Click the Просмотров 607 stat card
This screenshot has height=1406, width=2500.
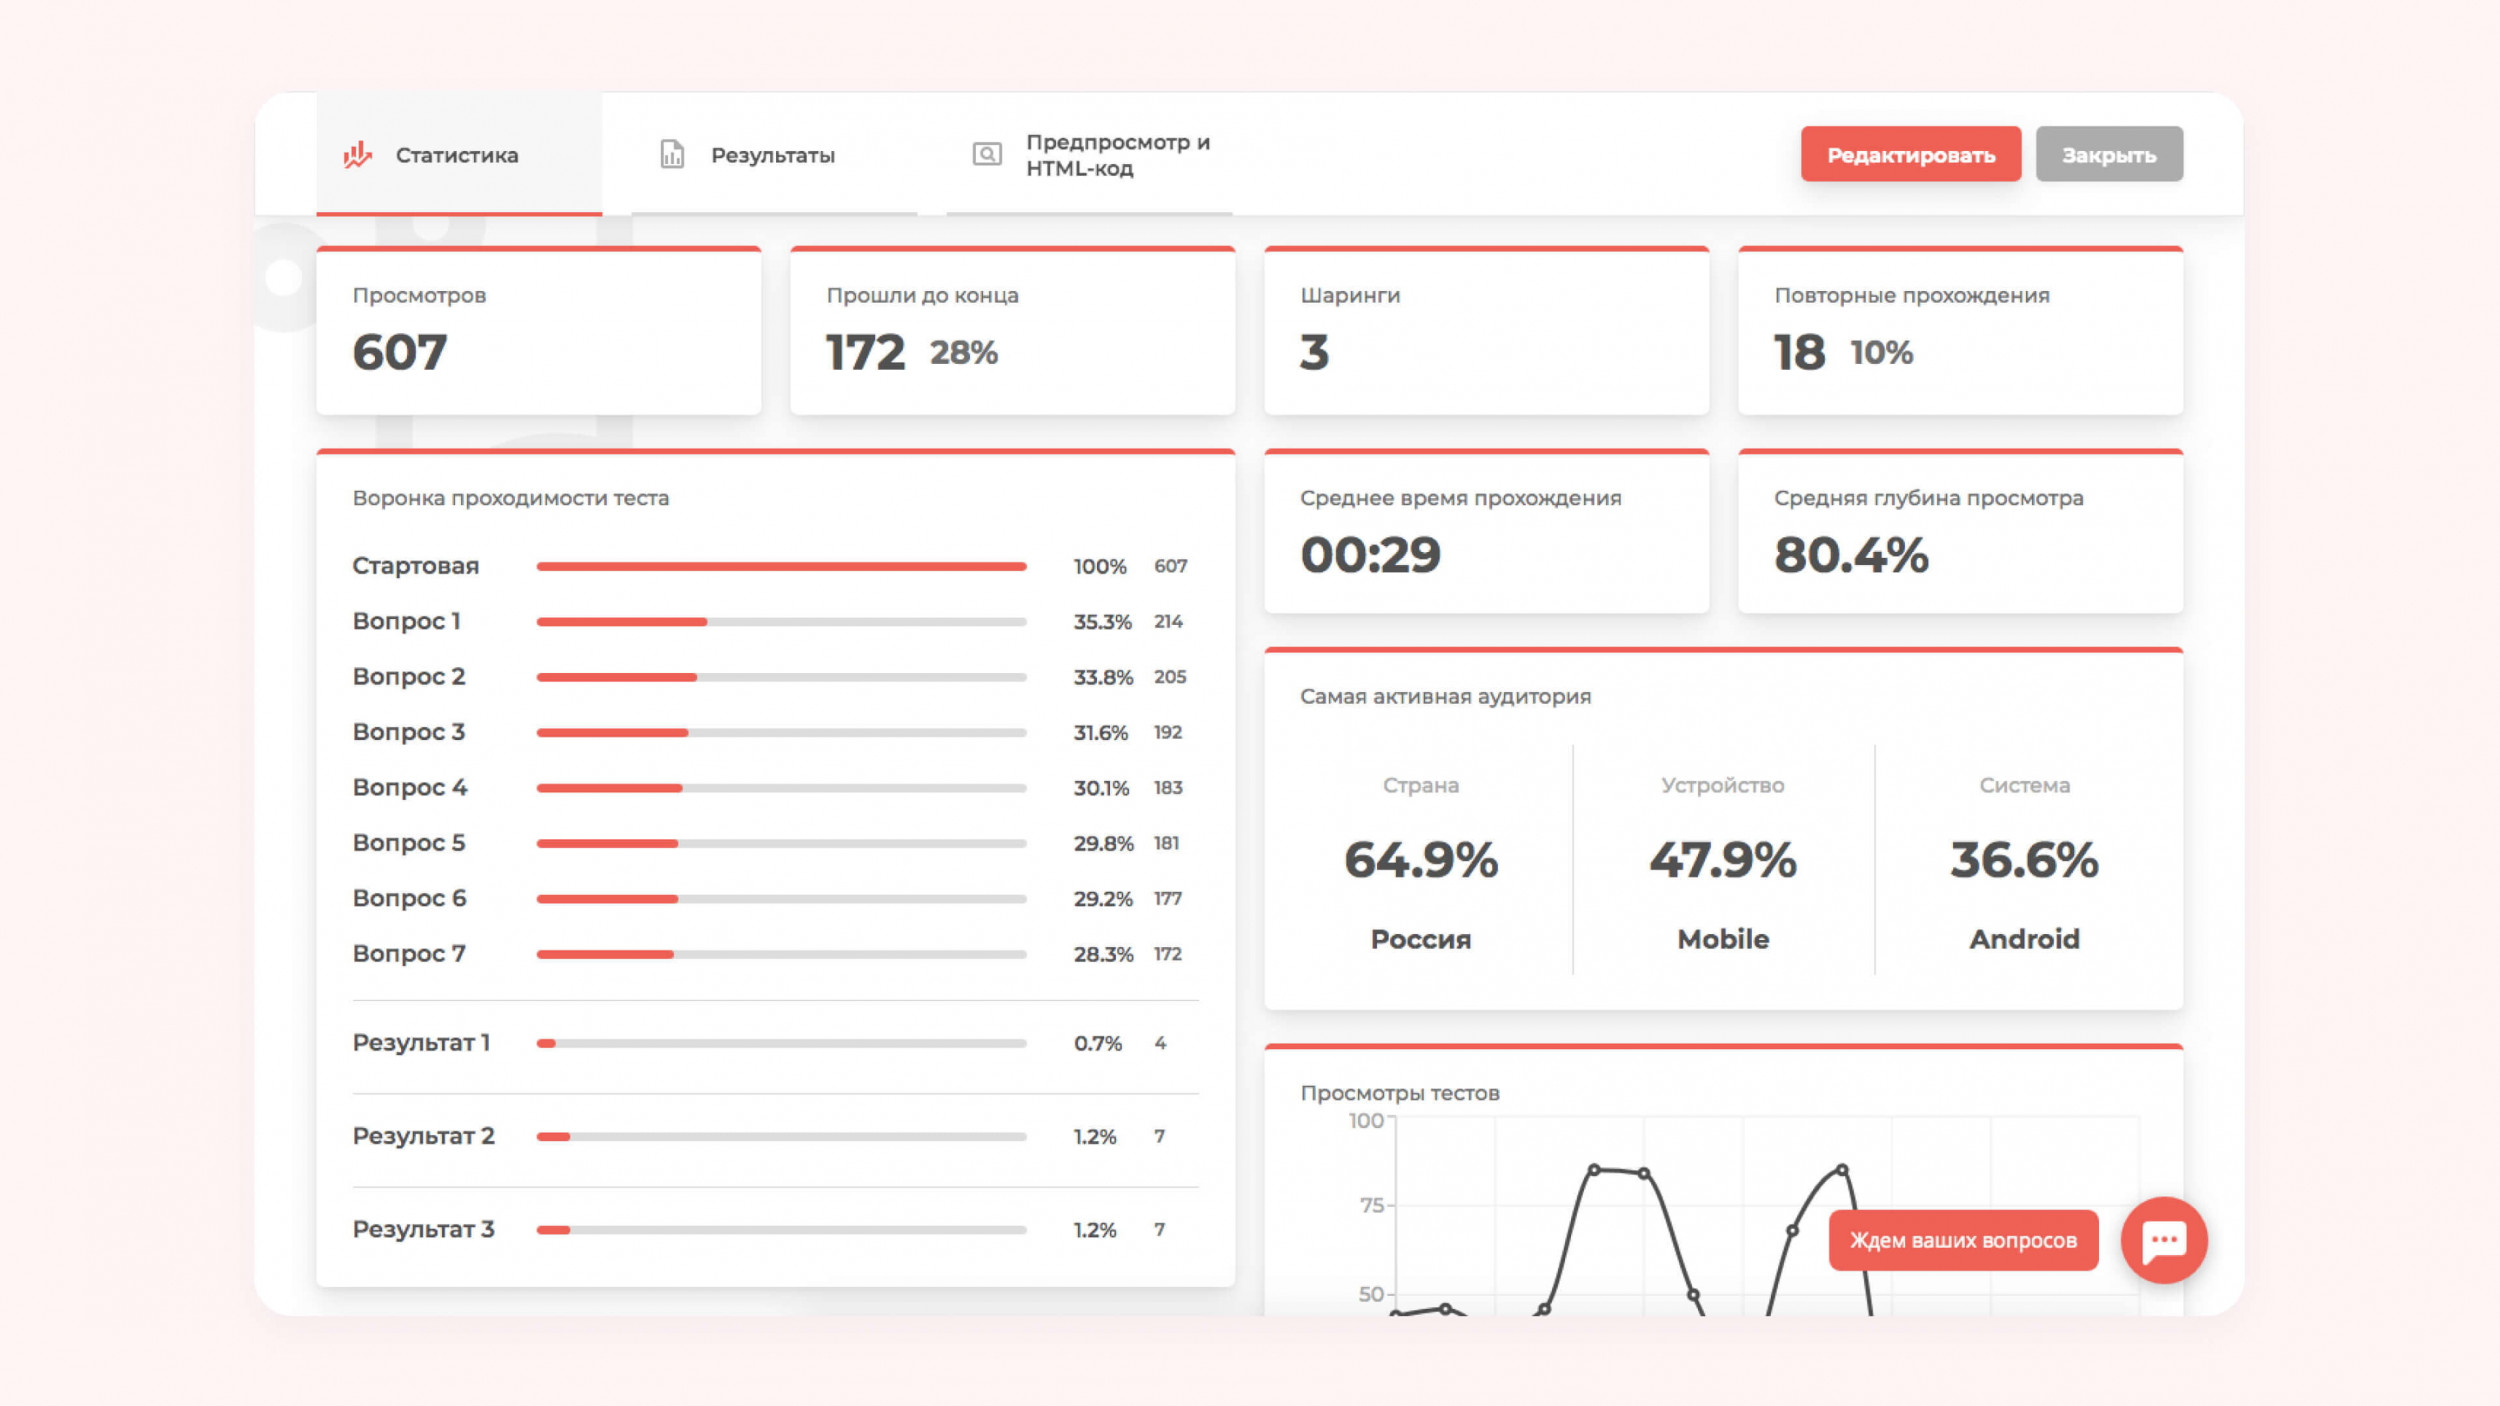[x=538, y=331]
